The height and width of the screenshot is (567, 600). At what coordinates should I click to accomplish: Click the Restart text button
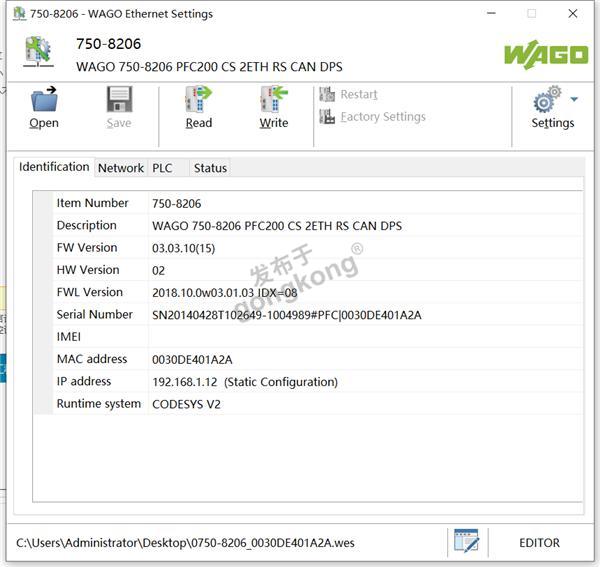(x=359, y=94)
